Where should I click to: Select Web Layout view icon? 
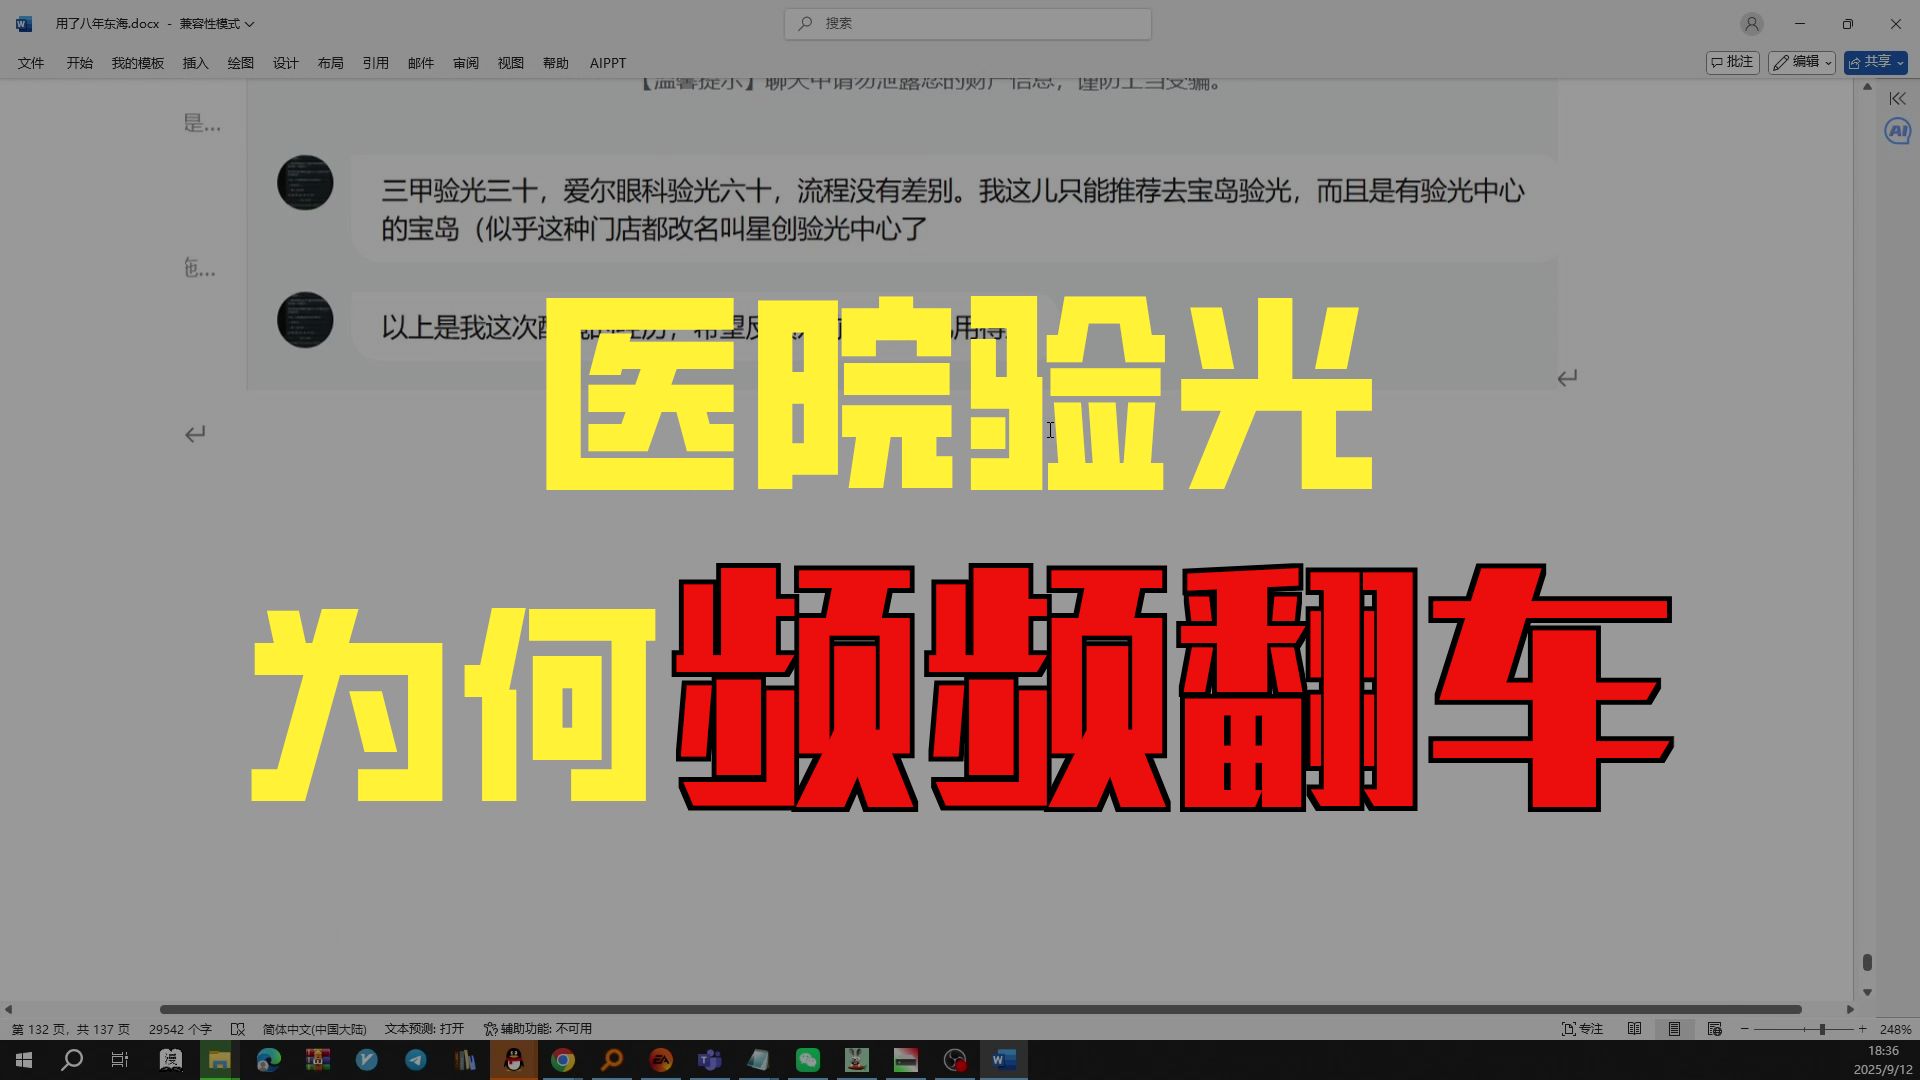click(x=1714, y=1029)
